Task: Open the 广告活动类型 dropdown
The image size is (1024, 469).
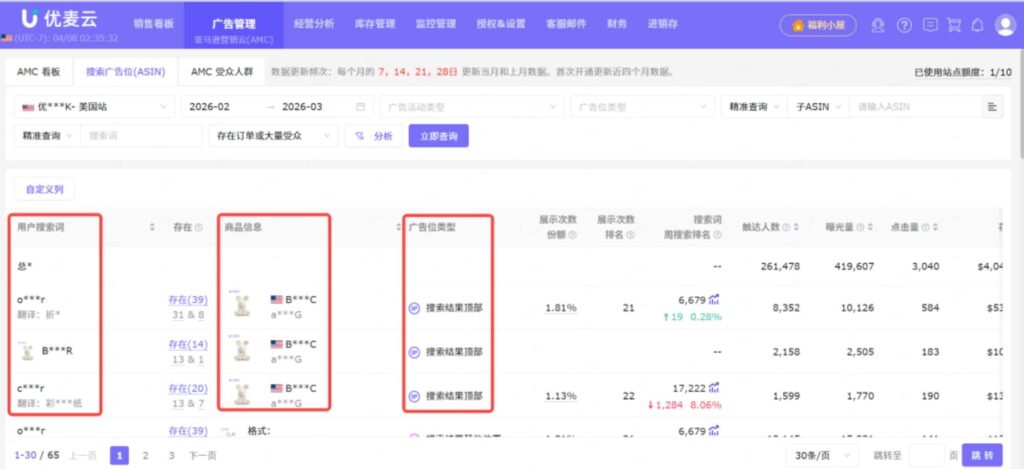Action: point(472,106)
